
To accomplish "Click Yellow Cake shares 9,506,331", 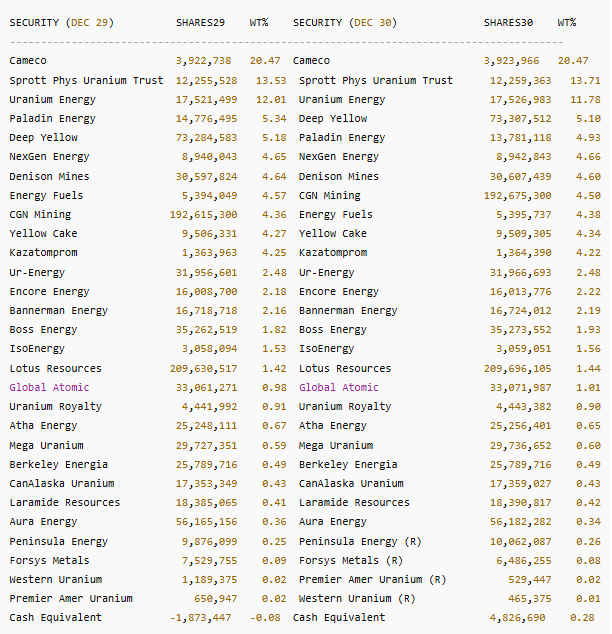I will 209,234.
